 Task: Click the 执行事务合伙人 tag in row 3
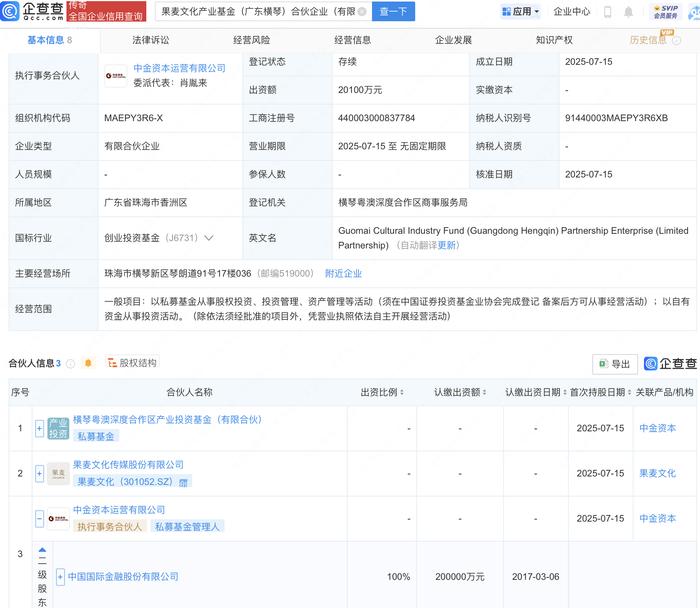point(109,527)
